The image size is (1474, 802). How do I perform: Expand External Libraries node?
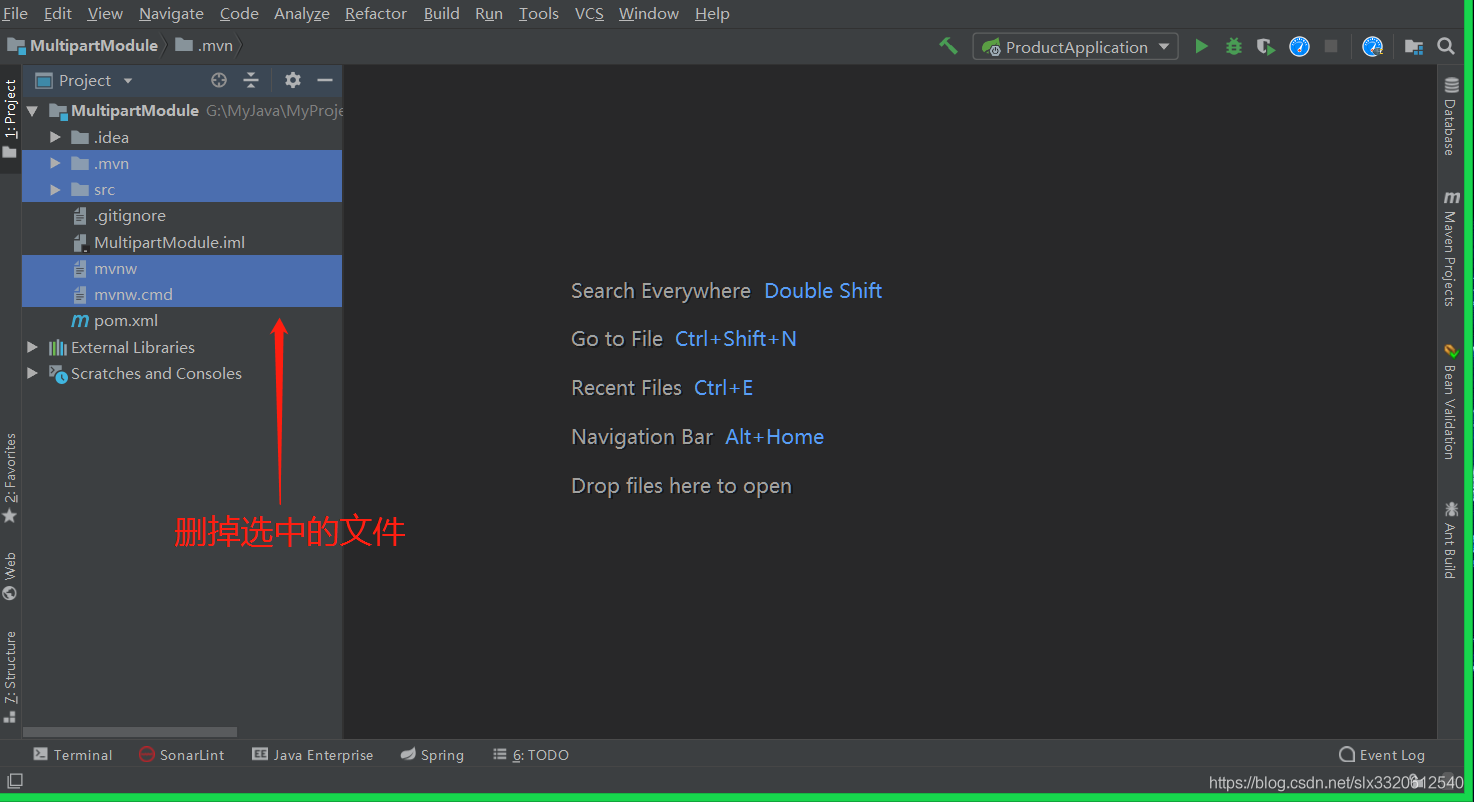click(x=32, y=347)
